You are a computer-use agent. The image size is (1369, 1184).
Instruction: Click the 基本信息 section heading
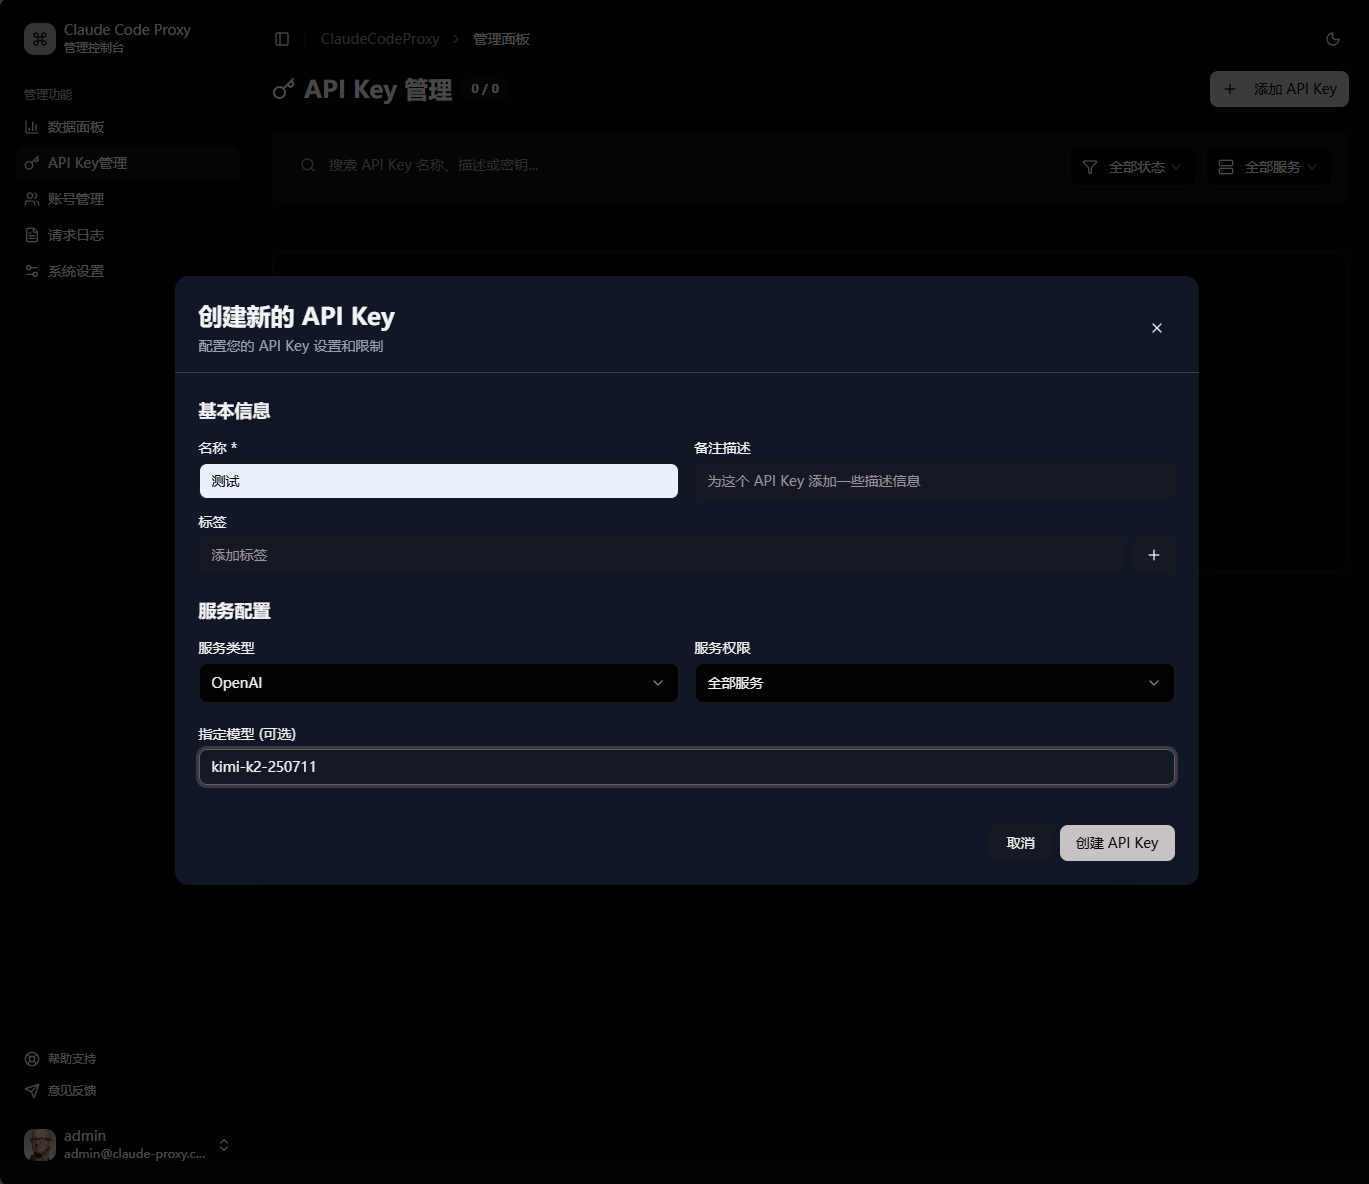coord(234,411)
